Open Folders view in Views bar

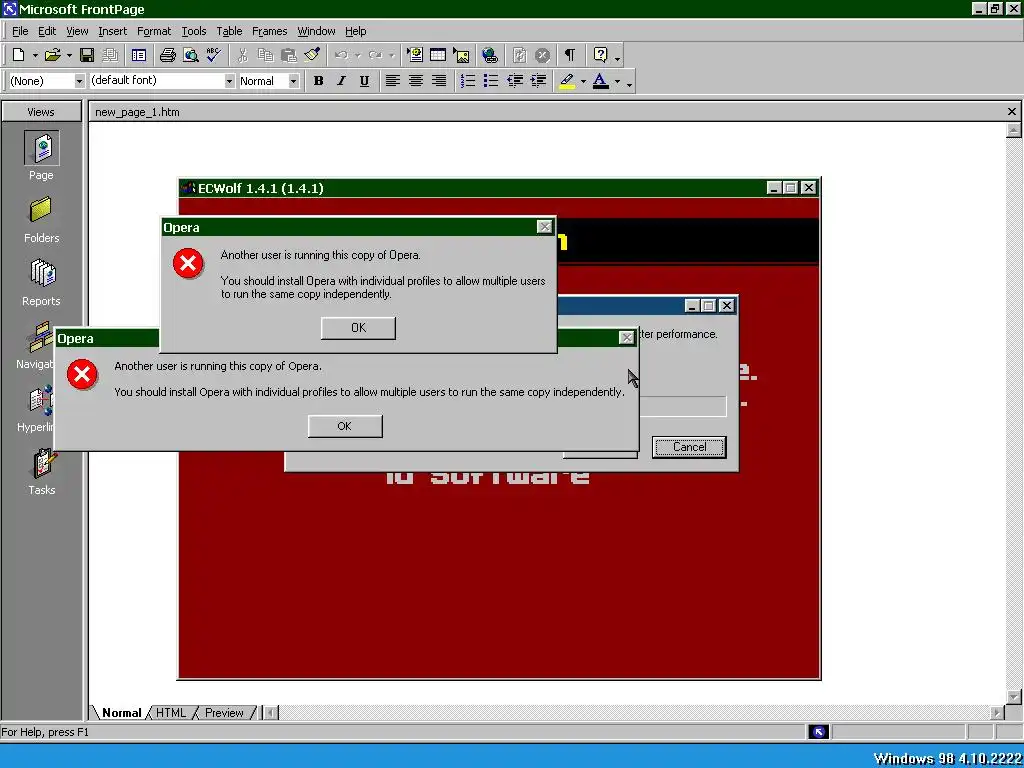coord(41,220)
